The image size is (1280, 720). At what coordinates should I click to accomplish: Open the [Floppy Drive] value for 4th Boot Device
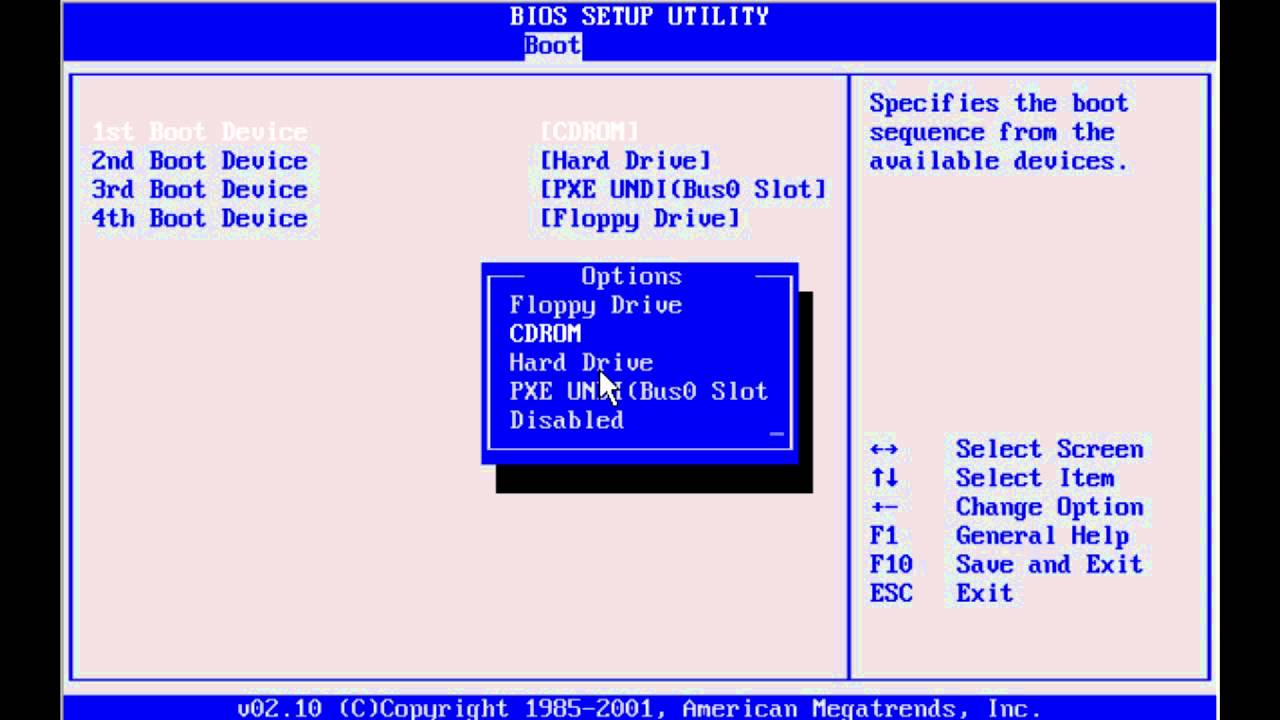coord(640,219)
